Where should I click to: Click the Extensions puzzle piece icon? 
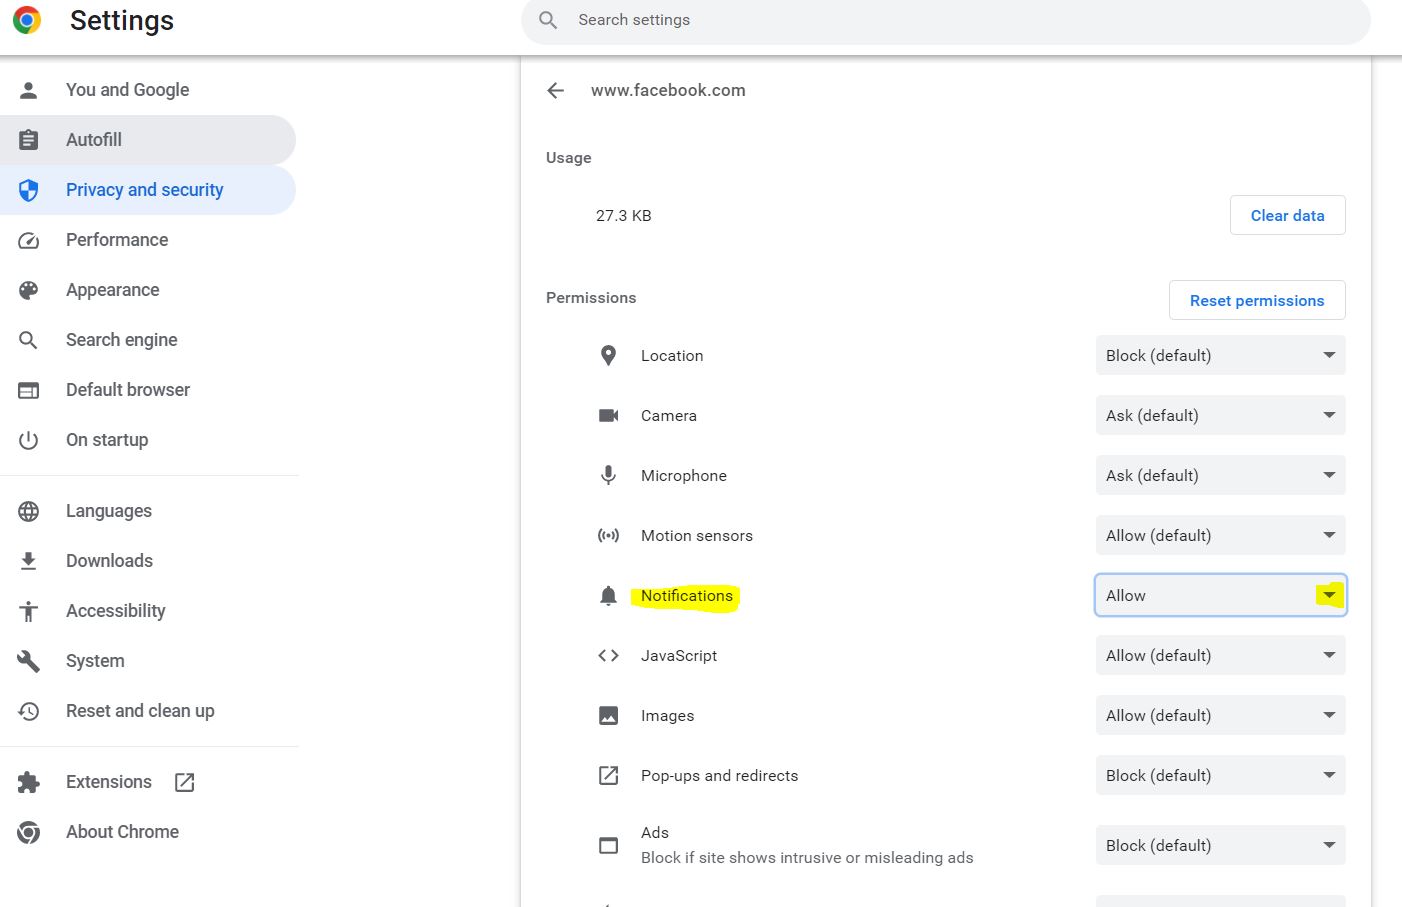click(x=29, y=782)
